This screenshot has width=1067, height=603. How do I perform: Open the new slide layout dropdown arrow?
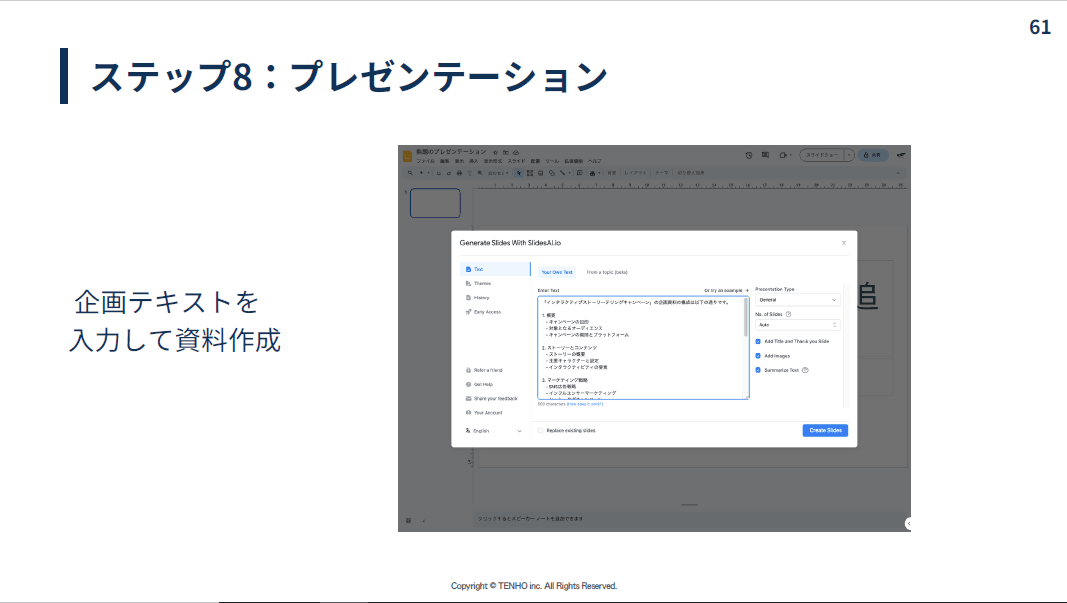(x=428, y=173)
